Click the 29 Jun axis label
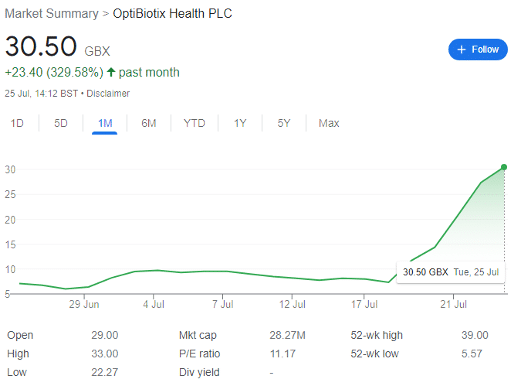The height and width of the screenshot is (386, 522). click(x=84, y=304)
